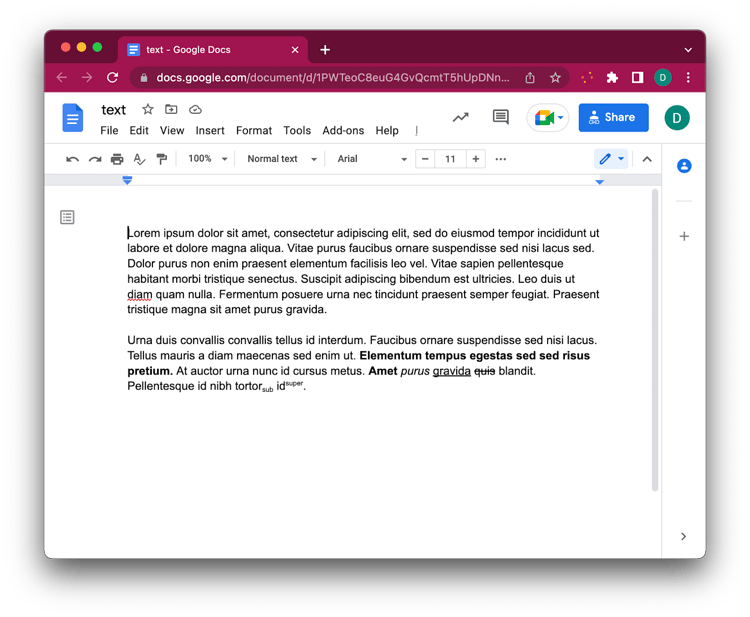Click the blue Share button

click(613, 117)
